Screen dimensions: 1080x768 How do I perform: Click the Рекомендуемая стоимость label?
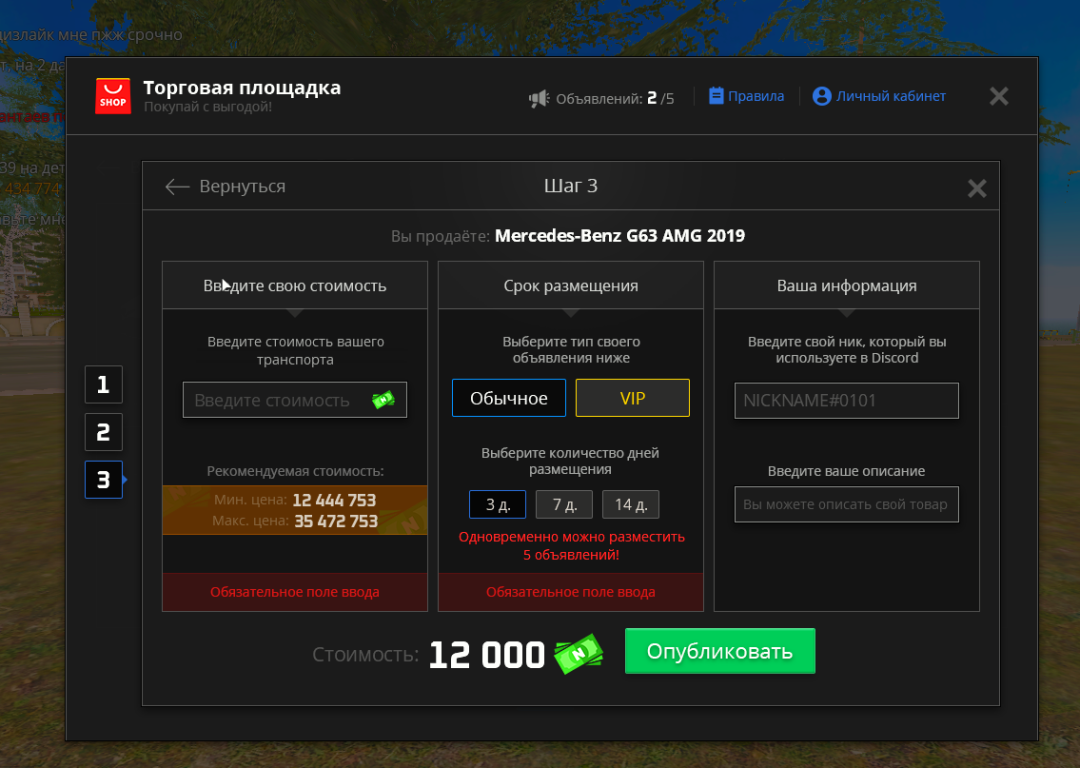[295, 471]
